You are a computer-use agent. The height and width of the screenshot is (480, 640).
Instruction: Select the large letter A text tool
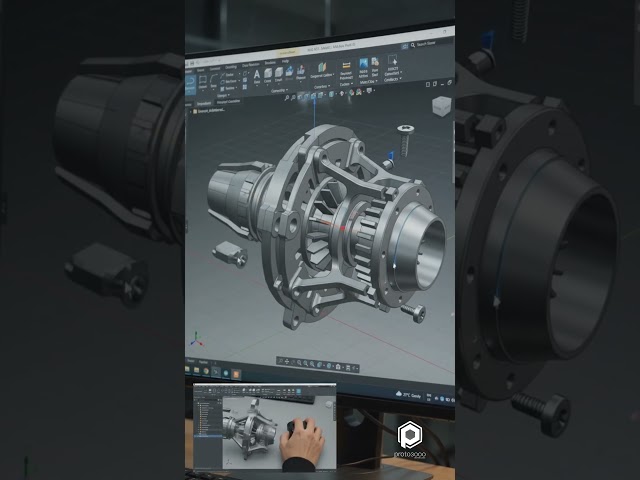[256, 75]
